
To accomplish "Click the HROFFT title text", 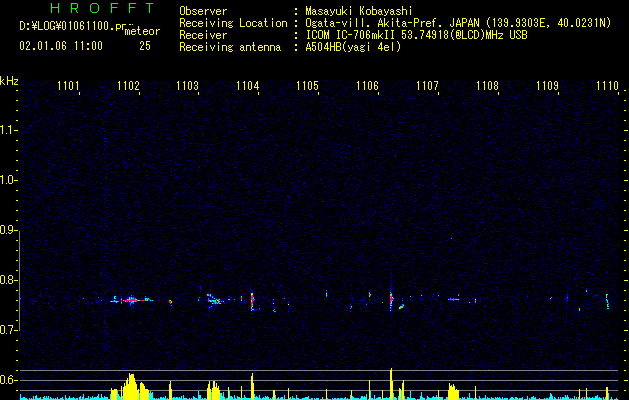I will coord(102,8).
